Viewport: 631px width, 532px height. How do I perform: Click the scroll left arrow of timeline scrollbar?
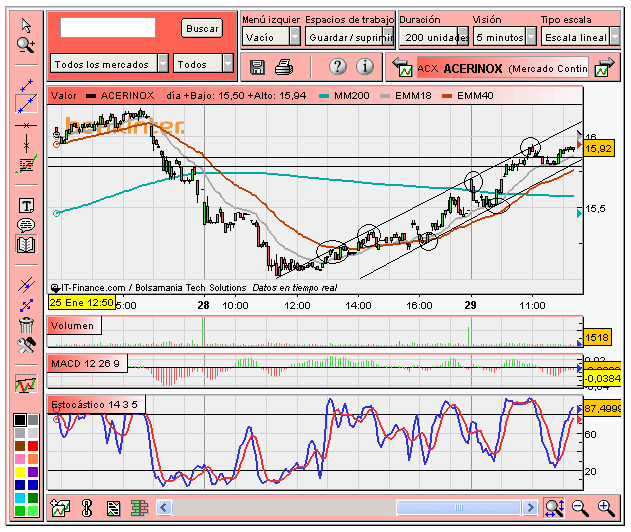point(164,507)
